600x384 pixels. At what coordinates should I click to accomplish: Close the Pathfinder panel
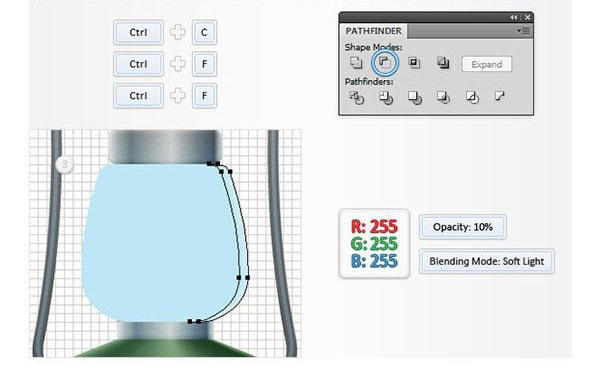tap(527, 17)
